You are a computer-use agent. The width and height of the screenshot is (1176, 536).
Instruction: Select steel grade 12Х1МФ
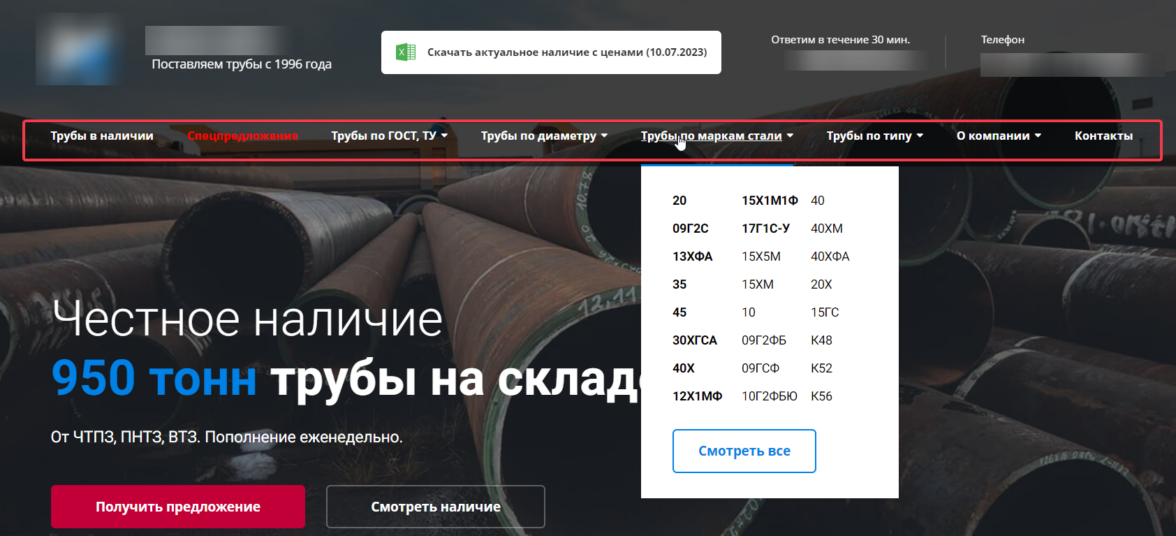(698, 397)
